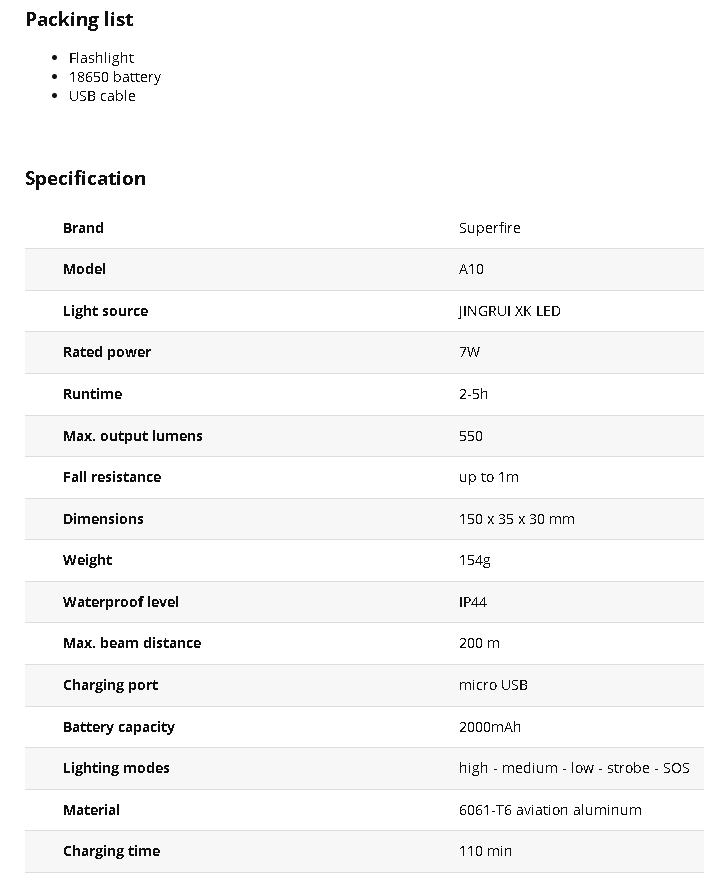This screenshot has height=880, width=704.
Task: Click the 2-5h runtime value
Action: 473,394
